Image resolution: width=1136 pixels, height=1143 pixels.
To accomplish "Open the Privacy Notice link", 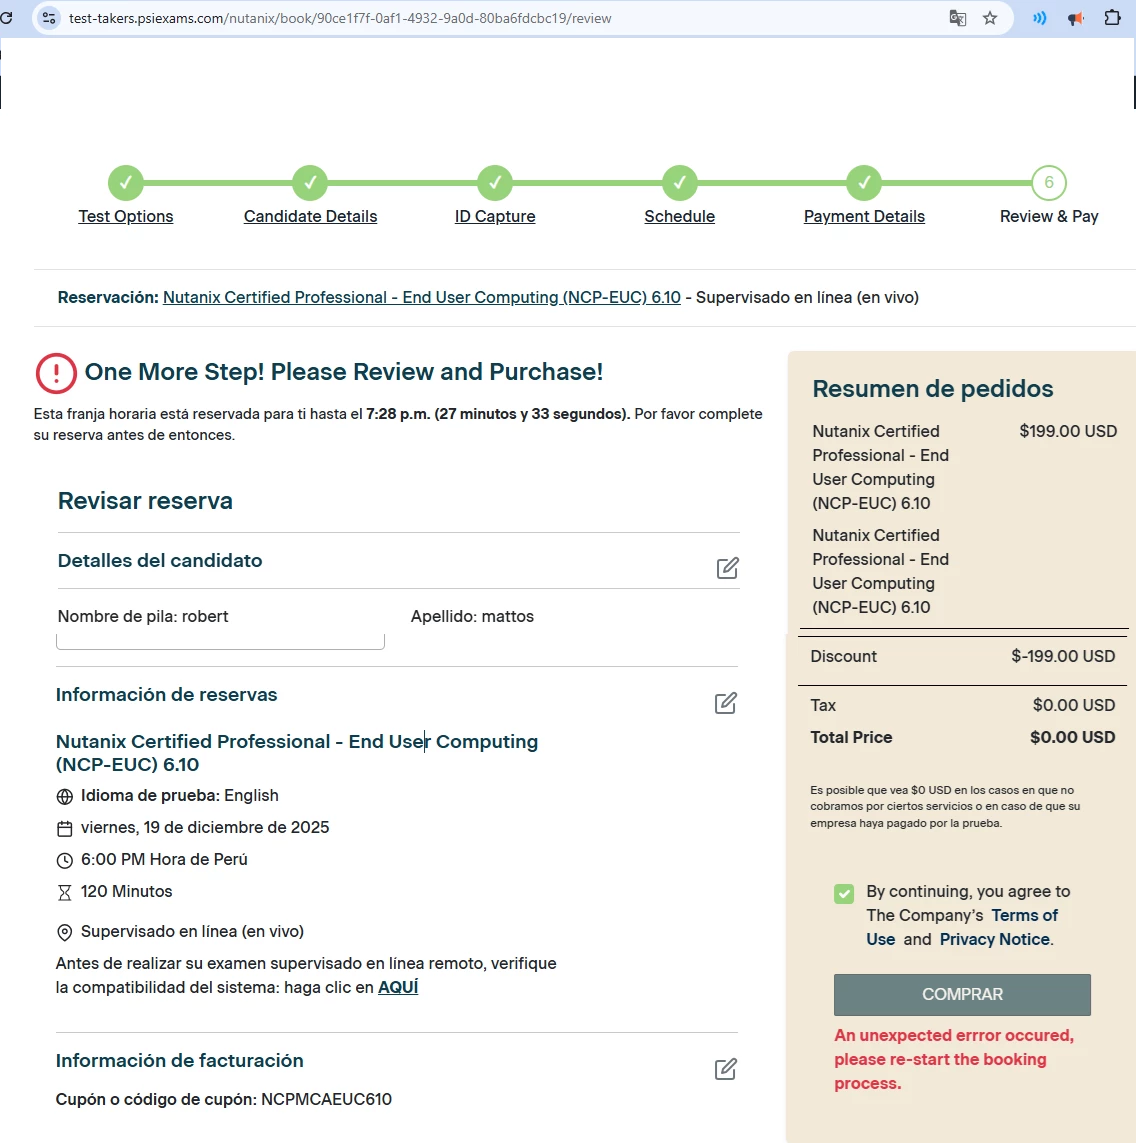I will [x=995, y=939].
